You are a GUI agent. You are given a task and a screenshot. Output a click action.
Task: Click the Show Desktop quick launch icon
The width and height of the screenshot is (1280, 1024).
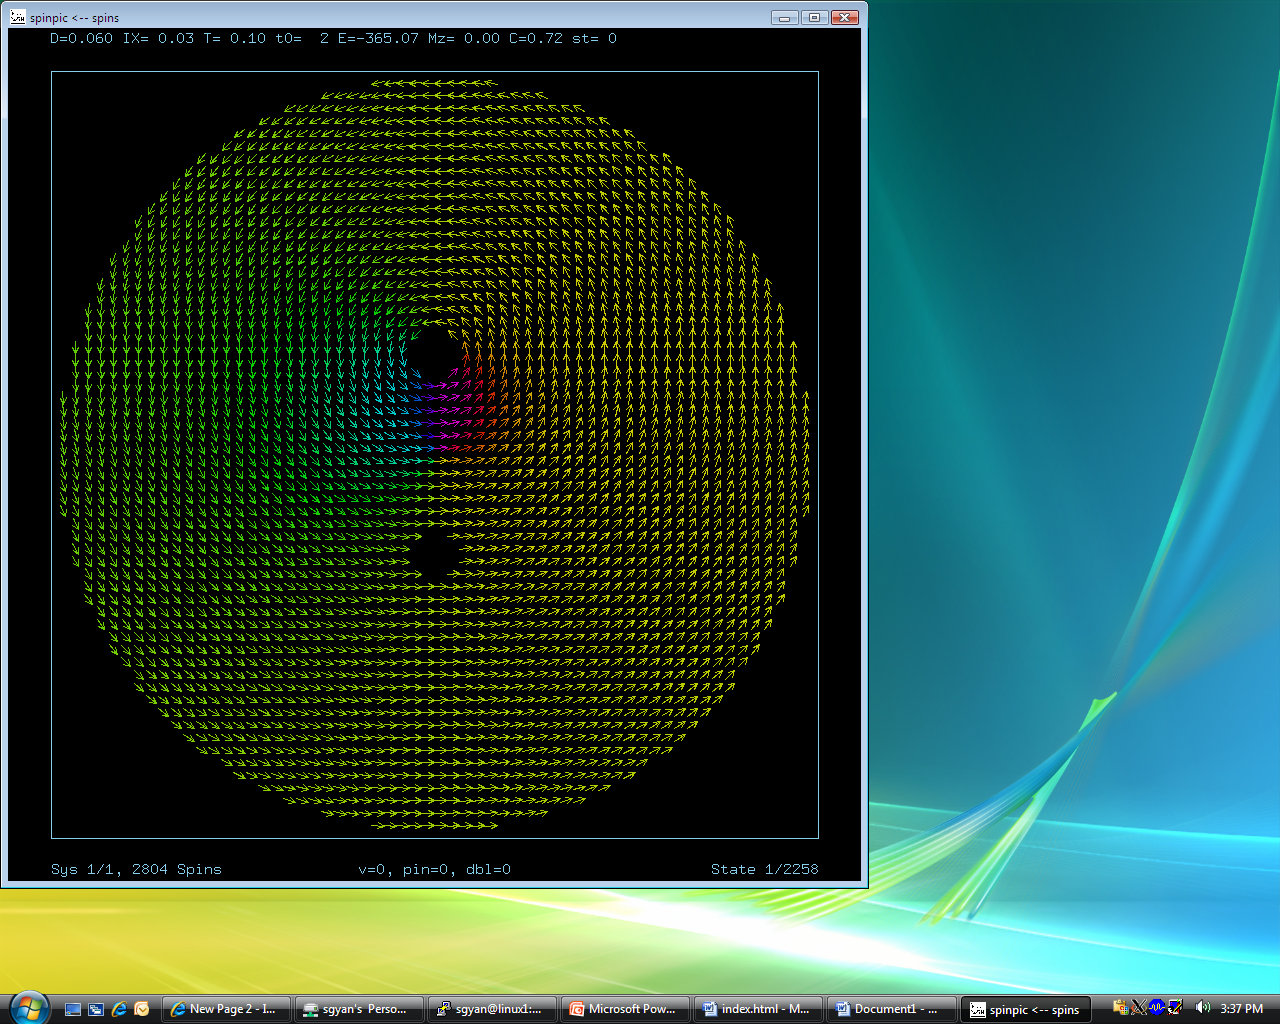[73, 1009]
